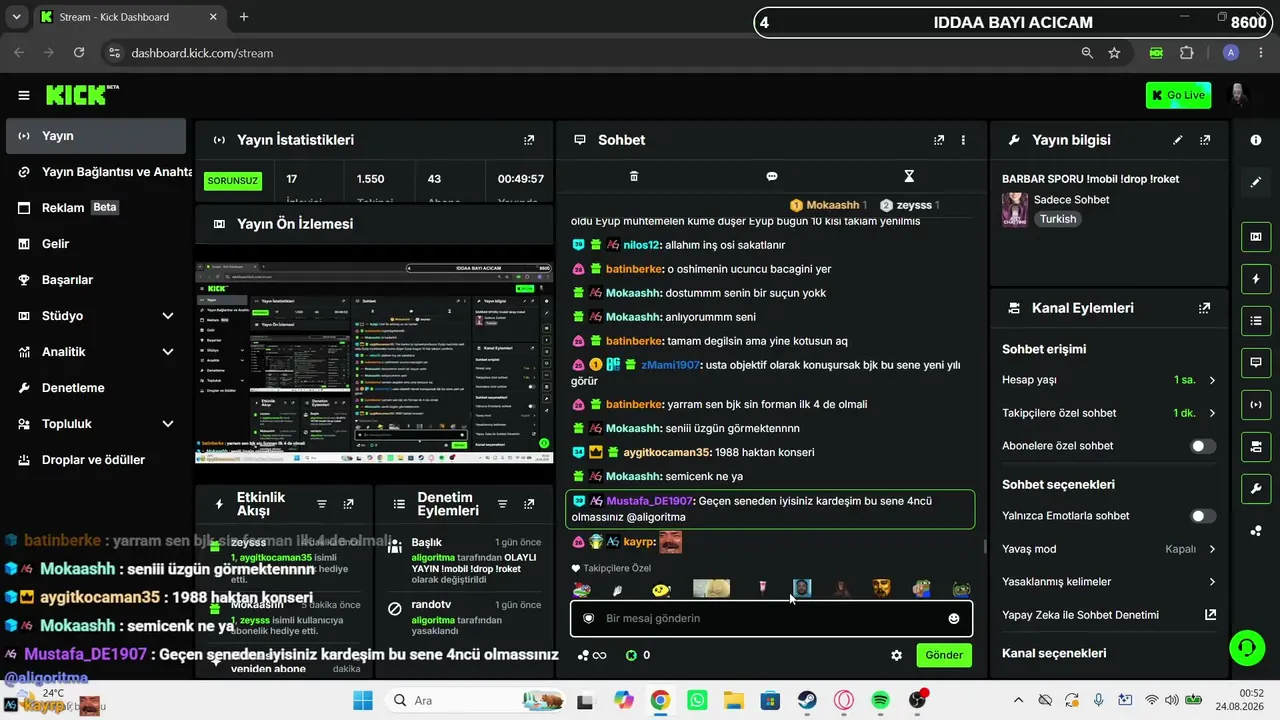Screen dimensions: 1280x720
Task: Expand the Stüdyo sidebar section
Action: (168, 316)
